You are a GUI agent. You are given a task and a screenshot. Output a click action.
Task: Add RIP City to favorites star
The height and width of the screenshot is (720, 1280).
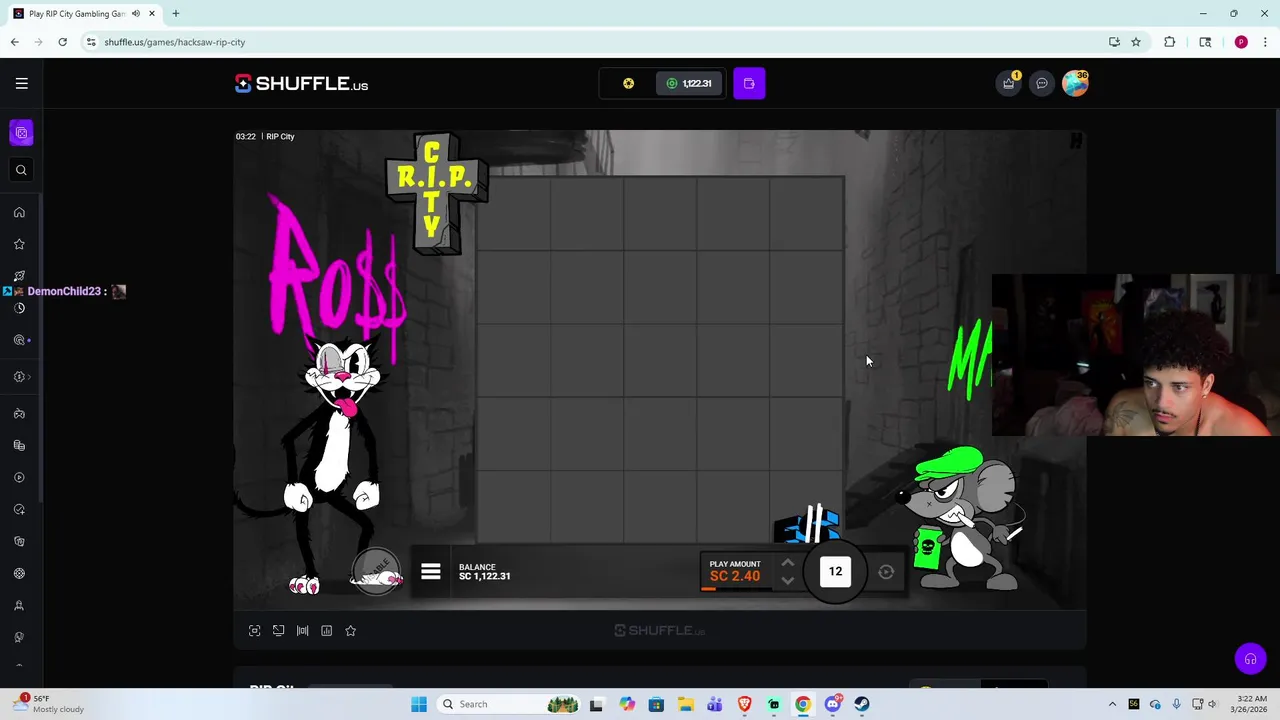350,631
